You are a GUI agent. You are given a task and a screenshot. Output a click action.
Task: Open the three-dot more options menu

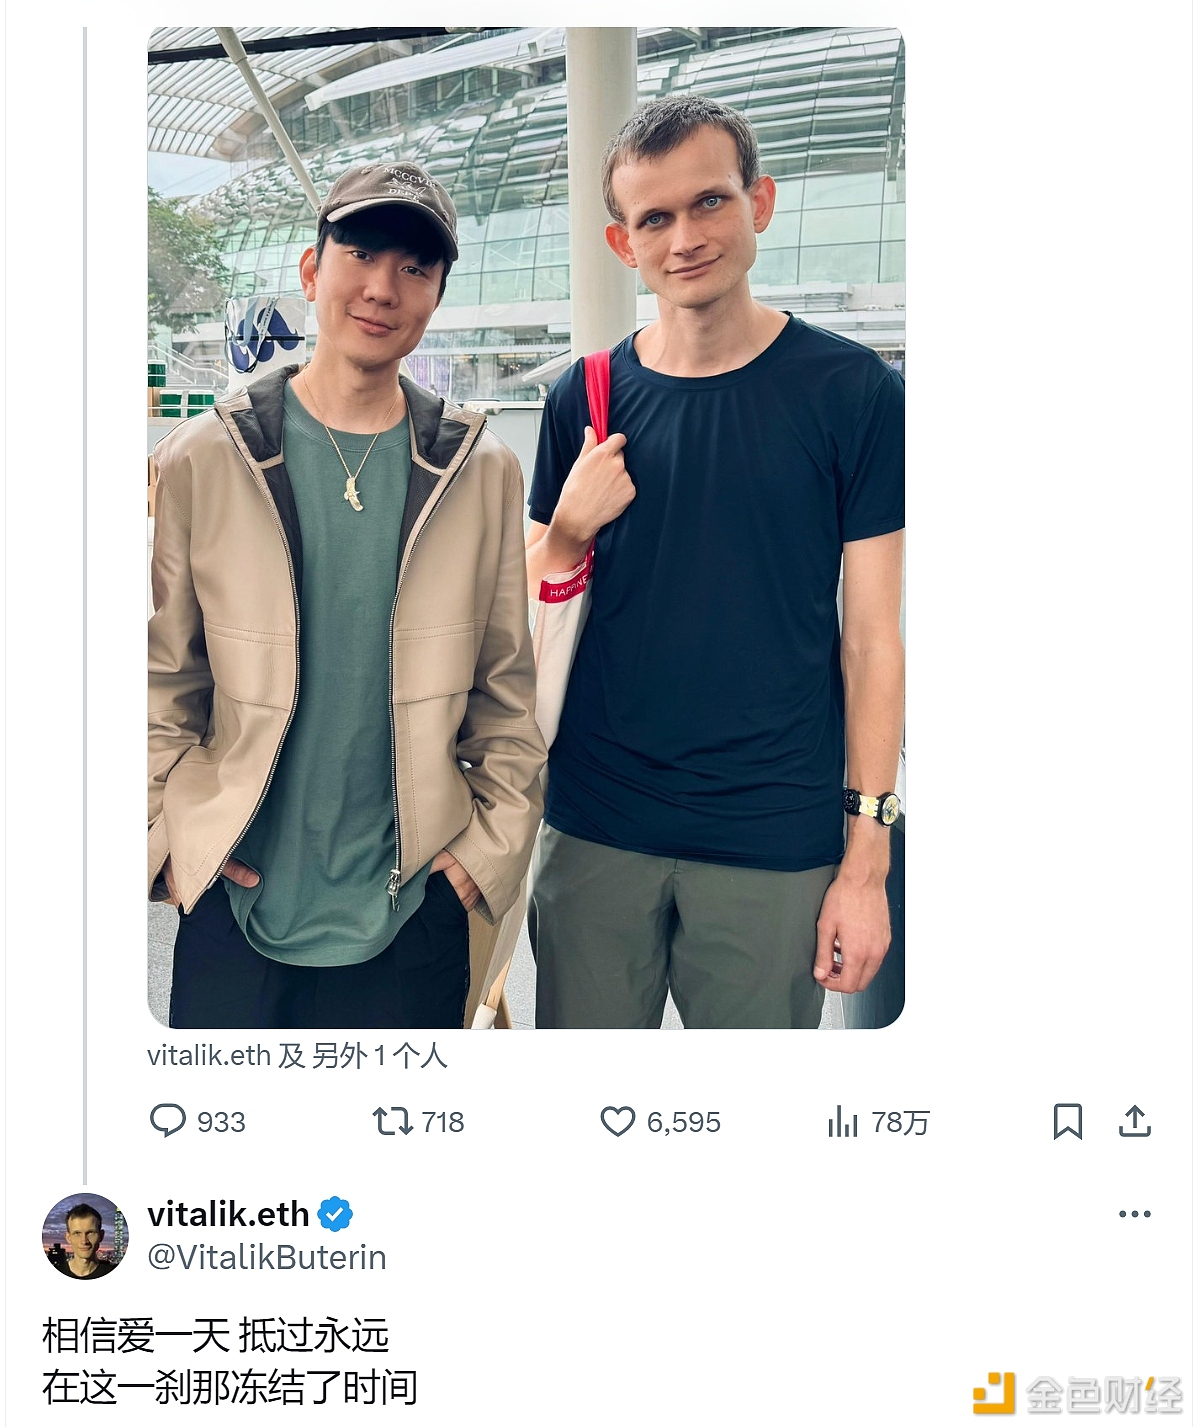(1134, 1214)
